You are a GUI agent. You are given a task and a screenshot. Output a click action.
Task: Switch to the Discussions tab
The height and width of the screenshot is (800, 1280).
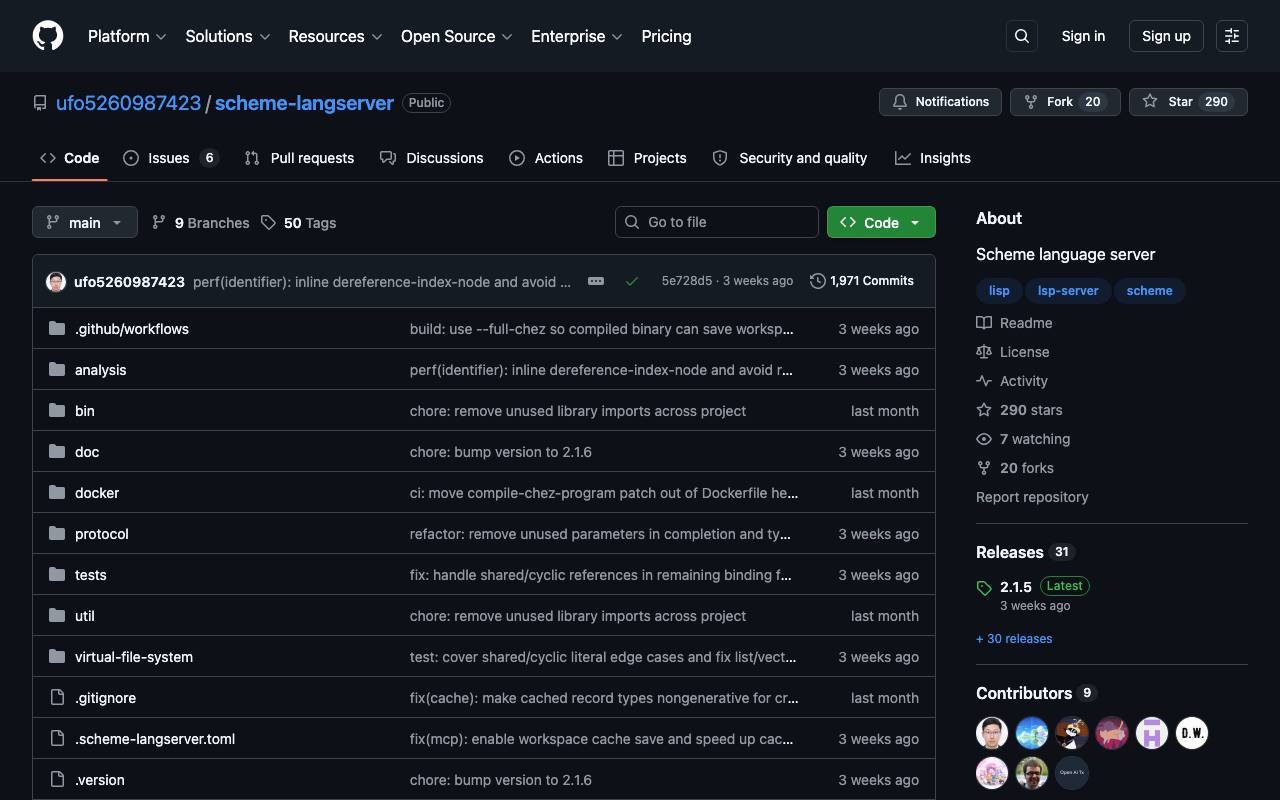[432, 158]
